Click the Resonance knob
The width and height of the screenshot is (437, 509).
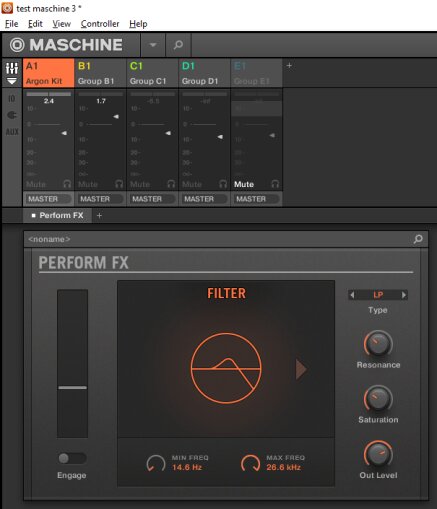click(378, 344)
